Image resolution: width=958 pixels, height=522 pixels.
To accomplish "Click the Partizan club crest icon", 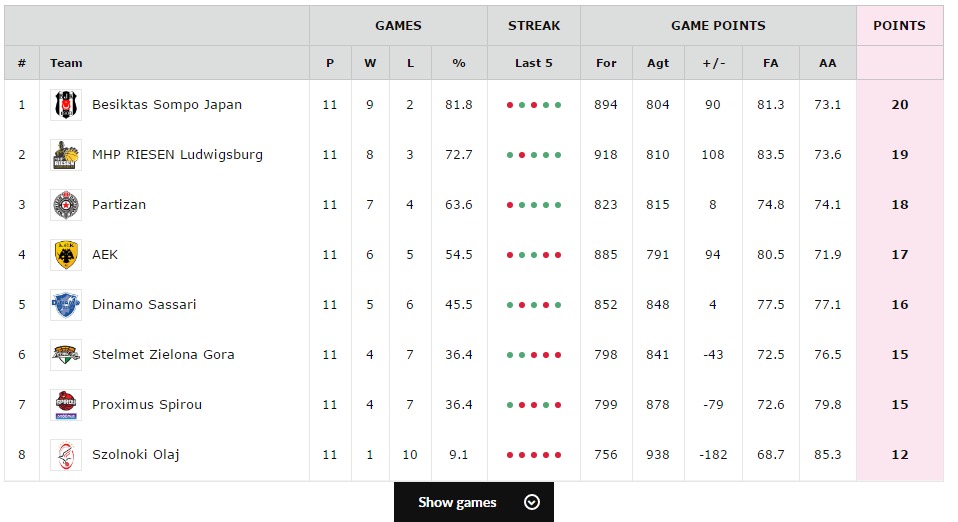I will tap(66, 205).
